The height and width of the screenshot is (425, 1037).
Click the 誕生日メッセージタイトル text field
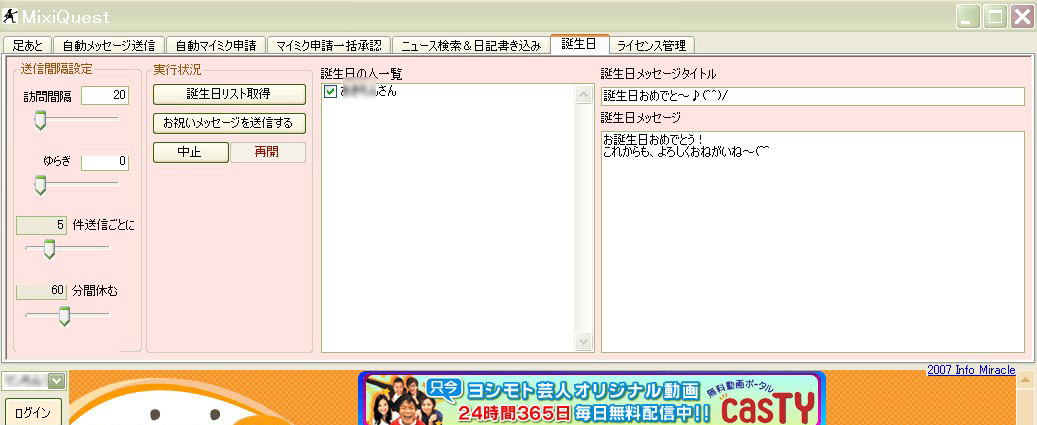click(813, 96)
